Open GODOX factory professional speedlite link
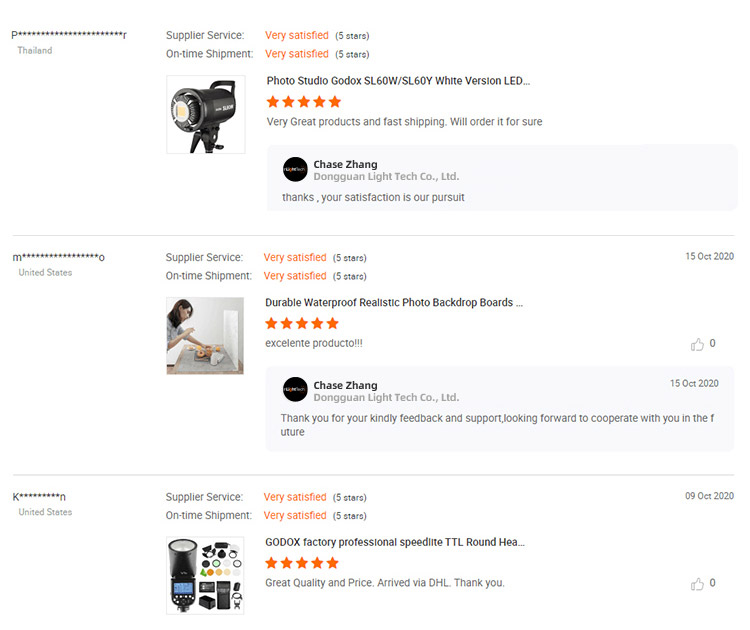The image size is (750, 630). [x=395, y=542]
